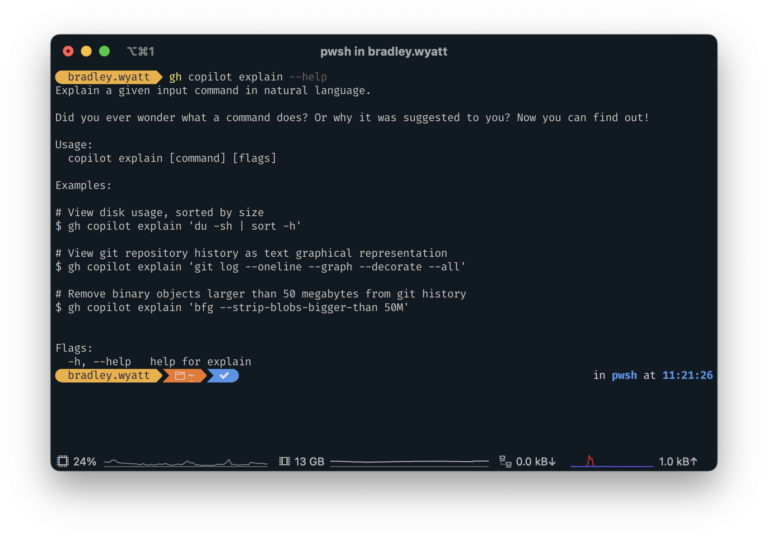Screen dimensions: 768x538
Task: Click the memory usage line graph
Action: (409, 462)
